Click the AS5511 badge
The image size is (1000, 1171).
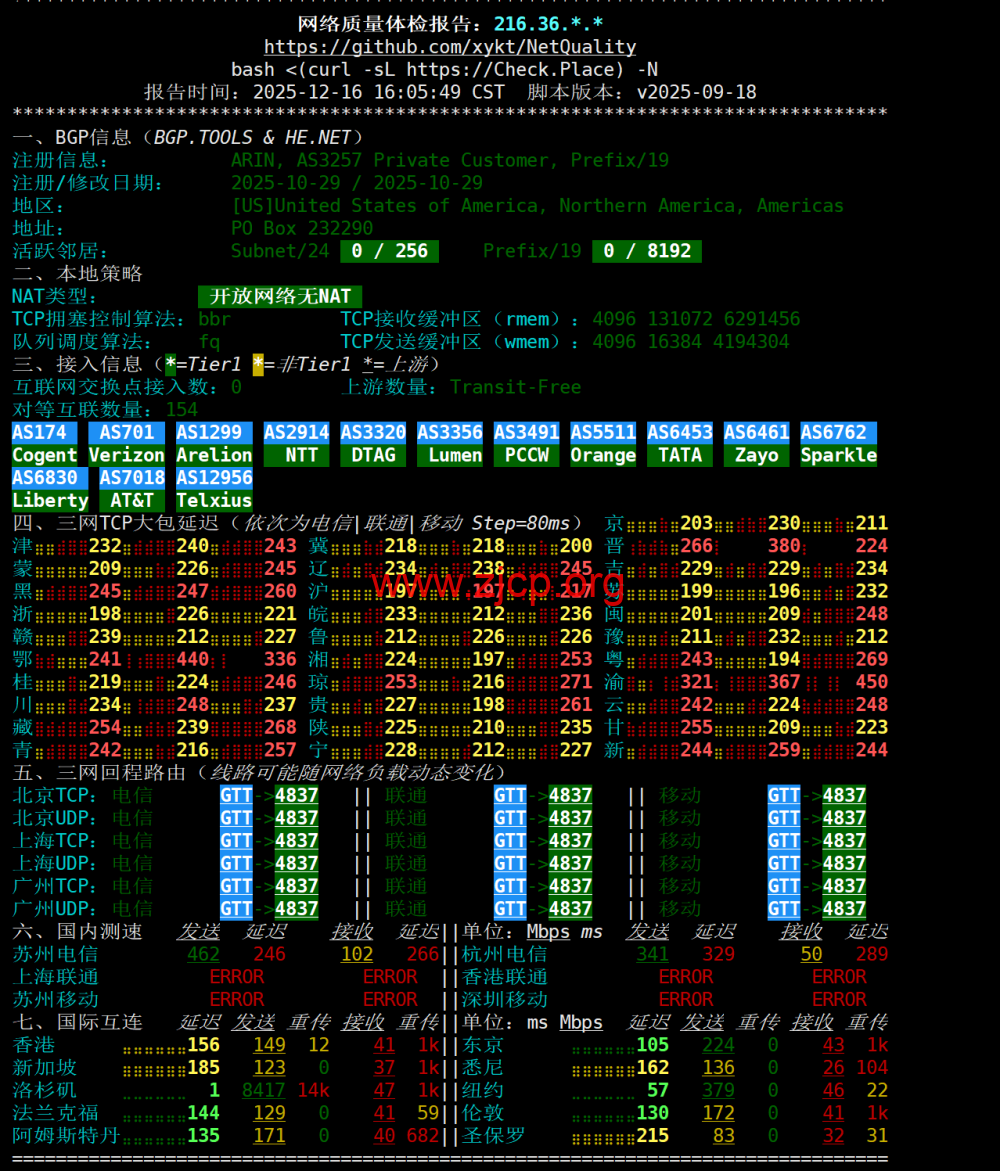click(603, 432)
